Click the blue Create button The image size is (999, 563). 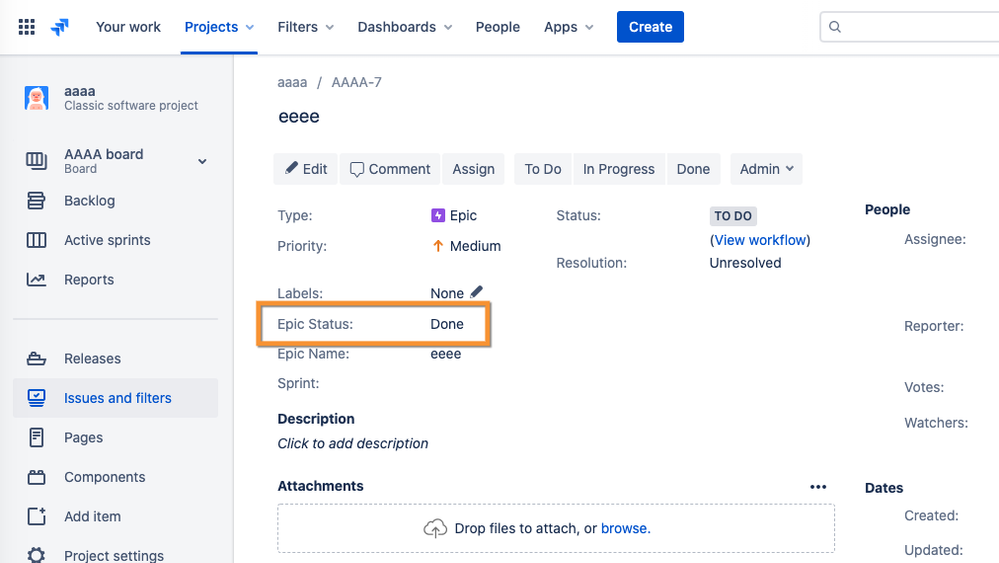coord(650,27)
